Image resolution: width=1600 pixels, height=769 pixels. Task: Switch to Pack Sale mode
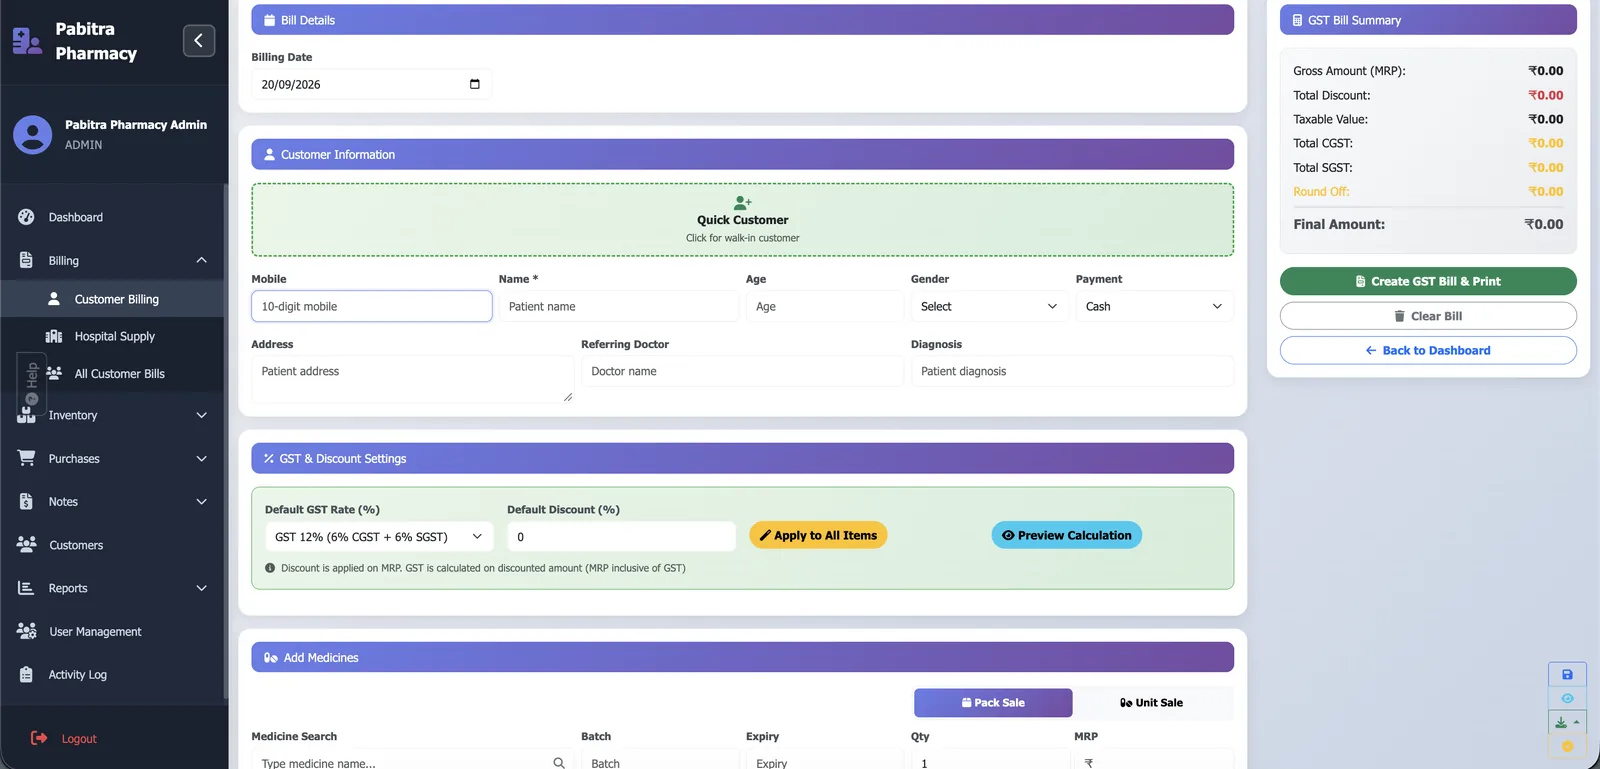[x=993, y=703]
